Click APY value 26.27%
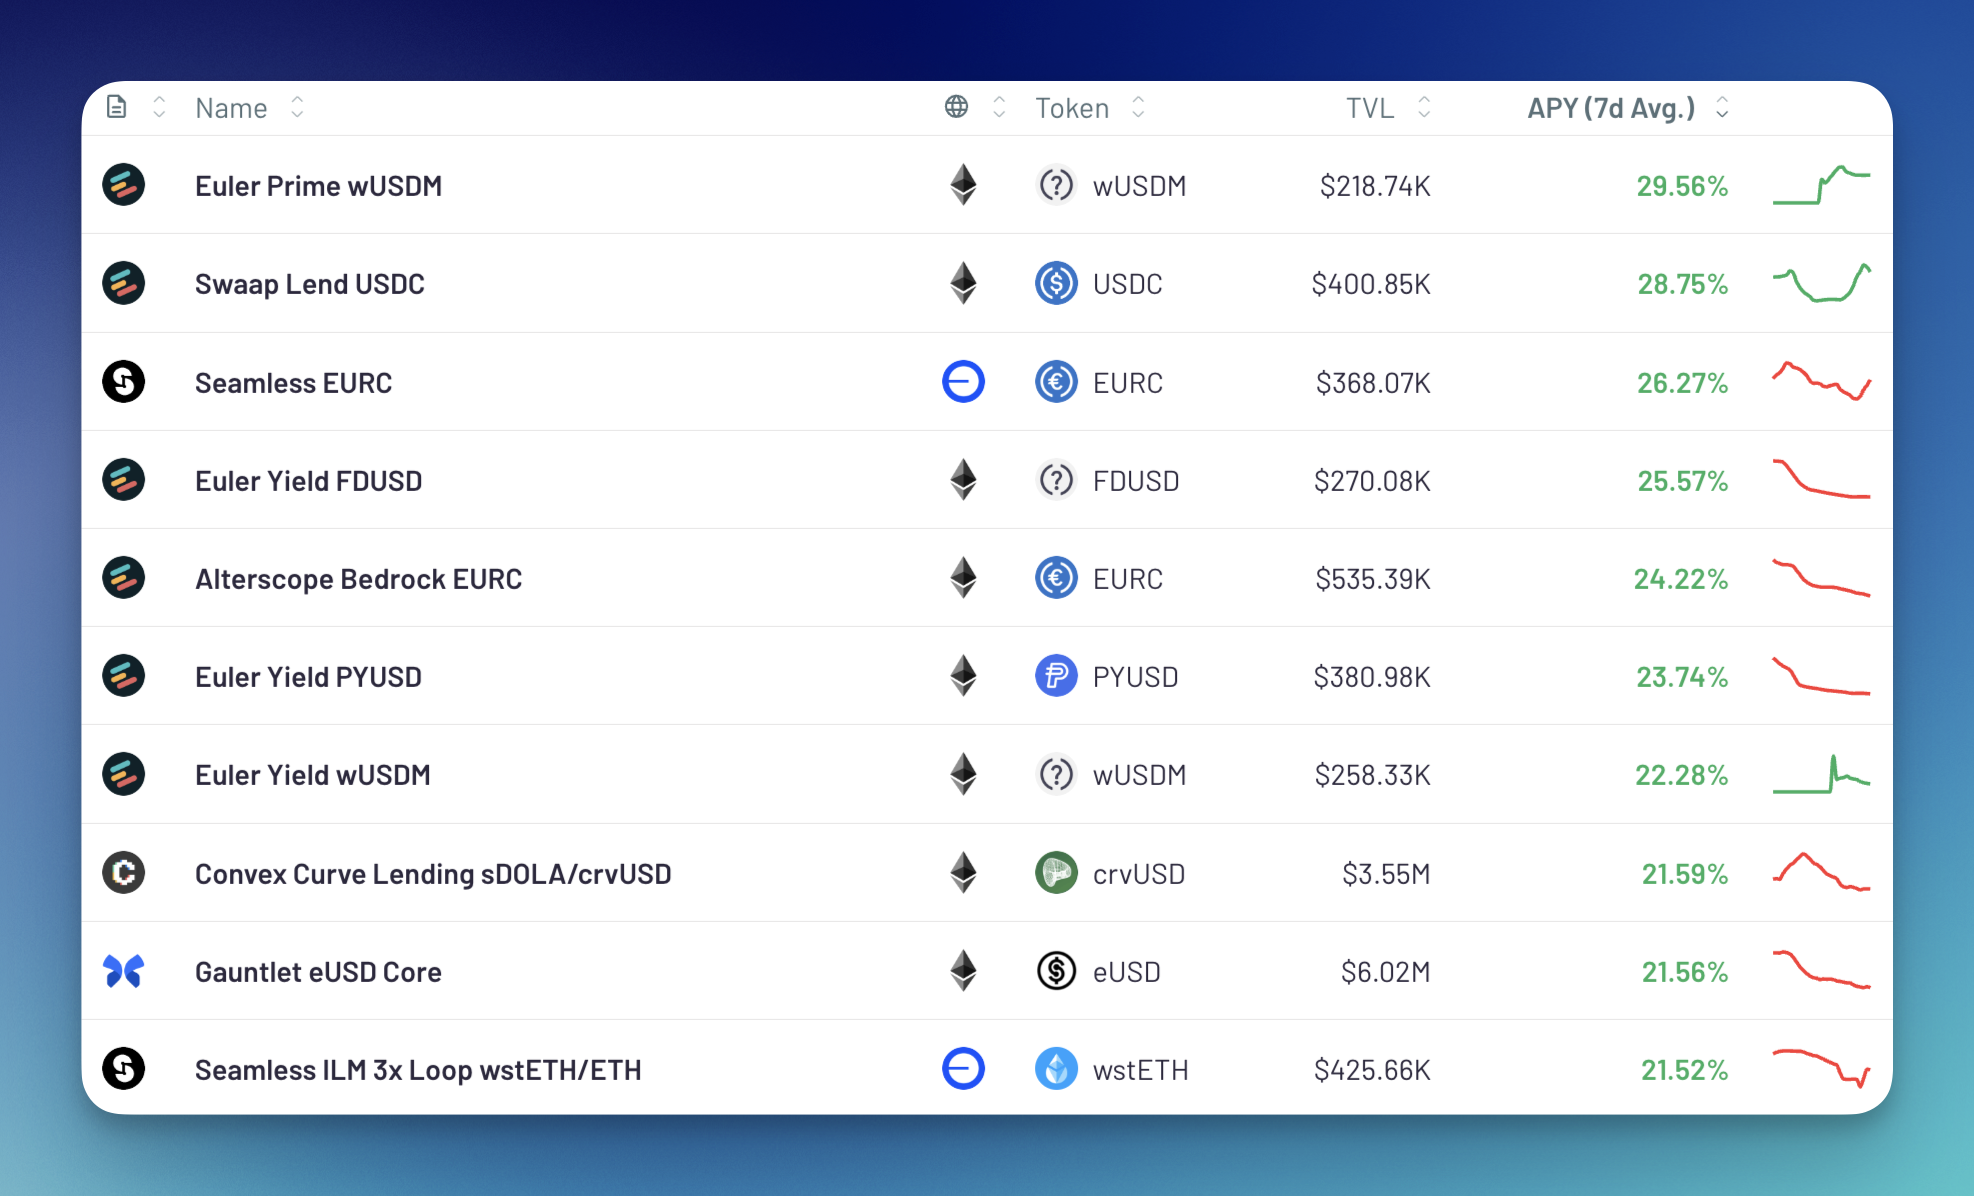The image size is (1974, 1196). [1682, 383]
